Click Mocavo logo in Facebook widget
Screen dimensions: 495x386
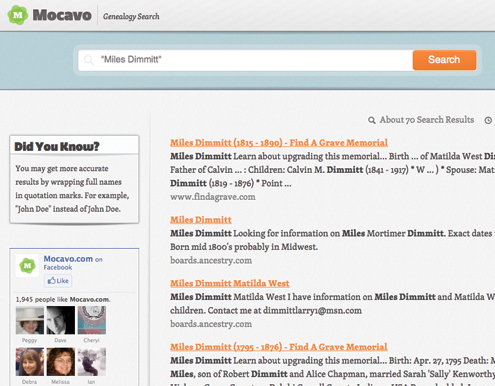tap(27, 266)
